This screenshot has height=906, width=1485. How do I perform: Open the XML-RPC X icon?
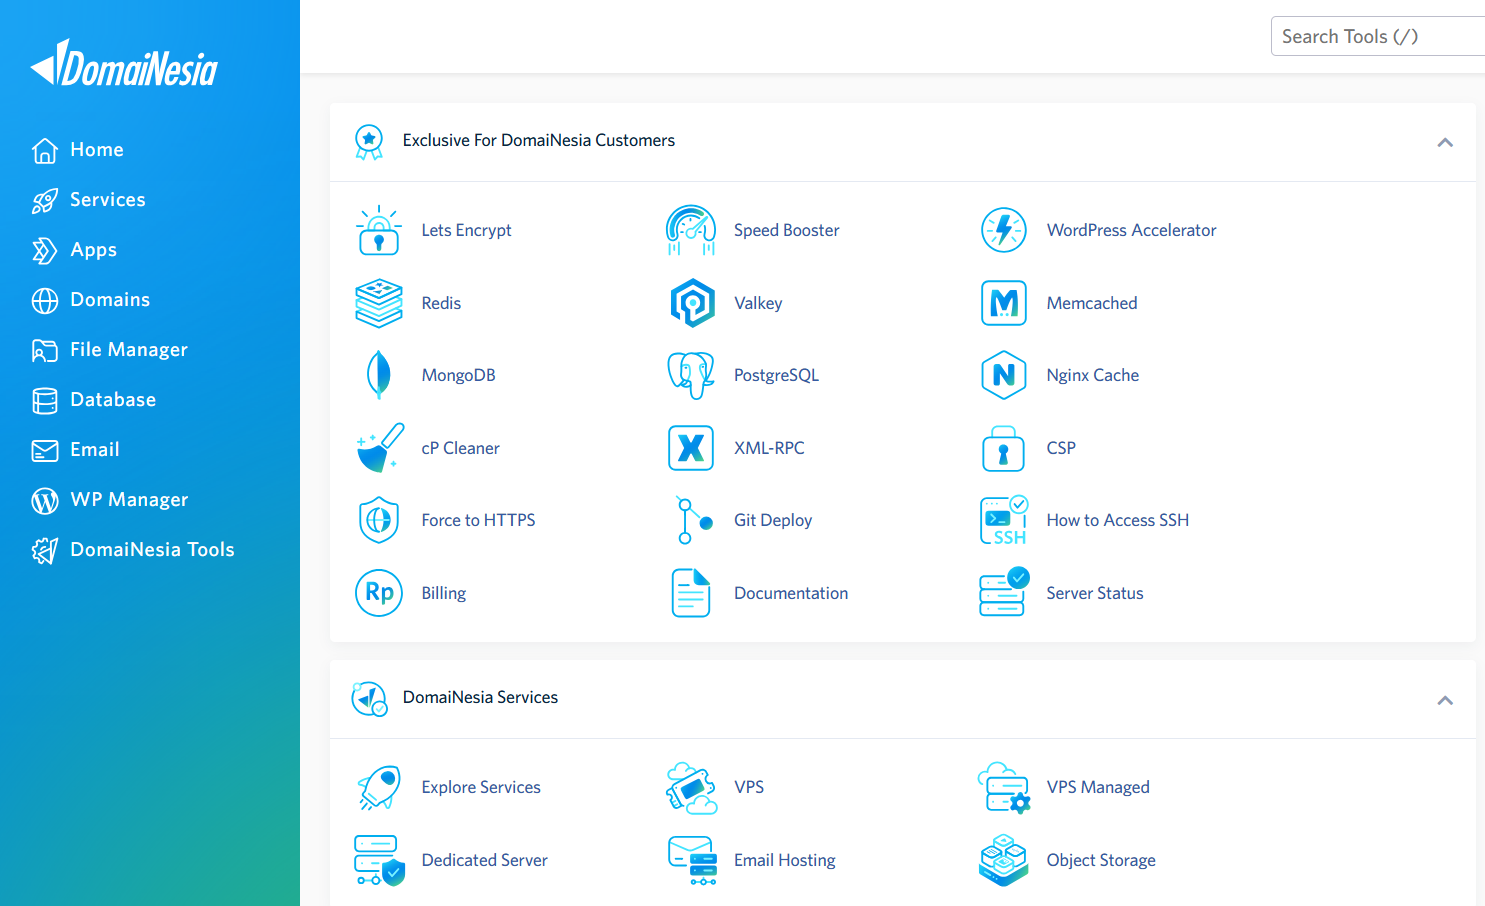(x=691, y=448)
